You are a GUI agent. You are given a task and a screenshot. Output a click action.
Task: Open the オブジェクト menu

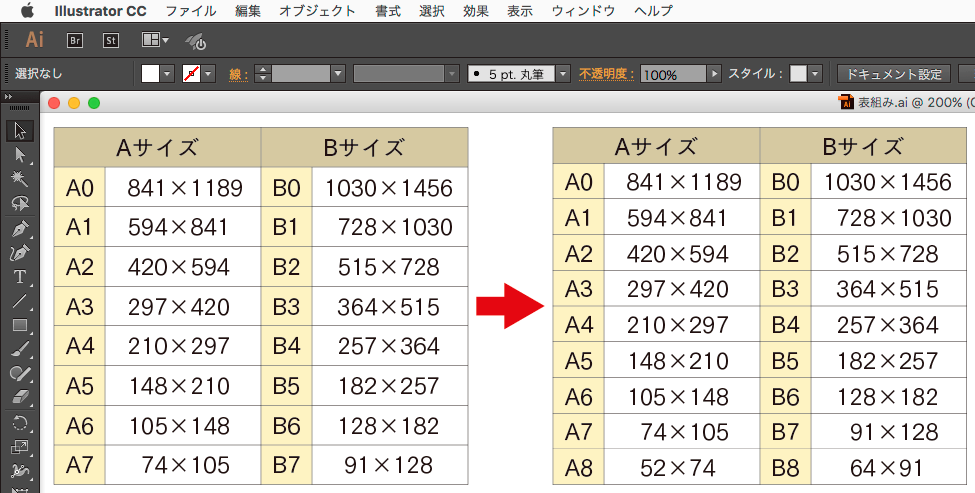[318, 11]
